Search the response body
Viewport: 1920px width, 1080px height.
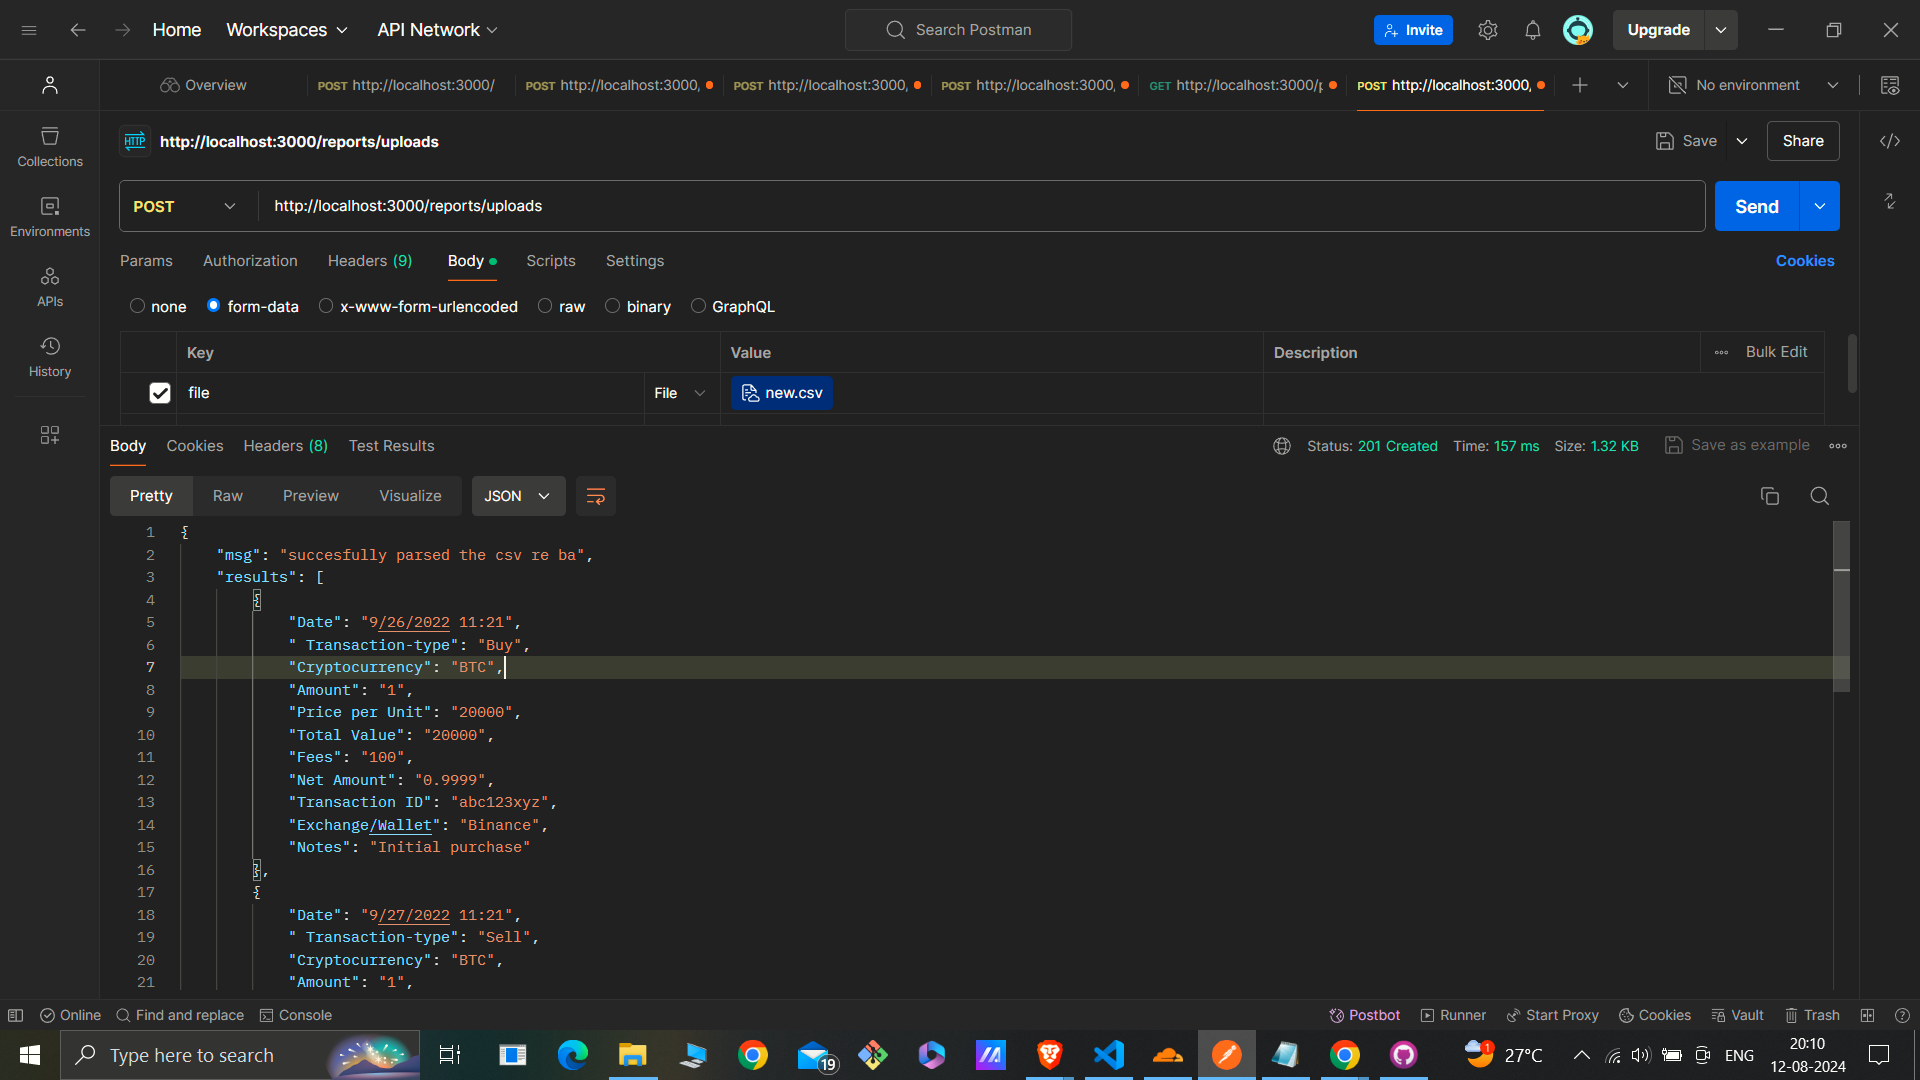(1819, 496)
